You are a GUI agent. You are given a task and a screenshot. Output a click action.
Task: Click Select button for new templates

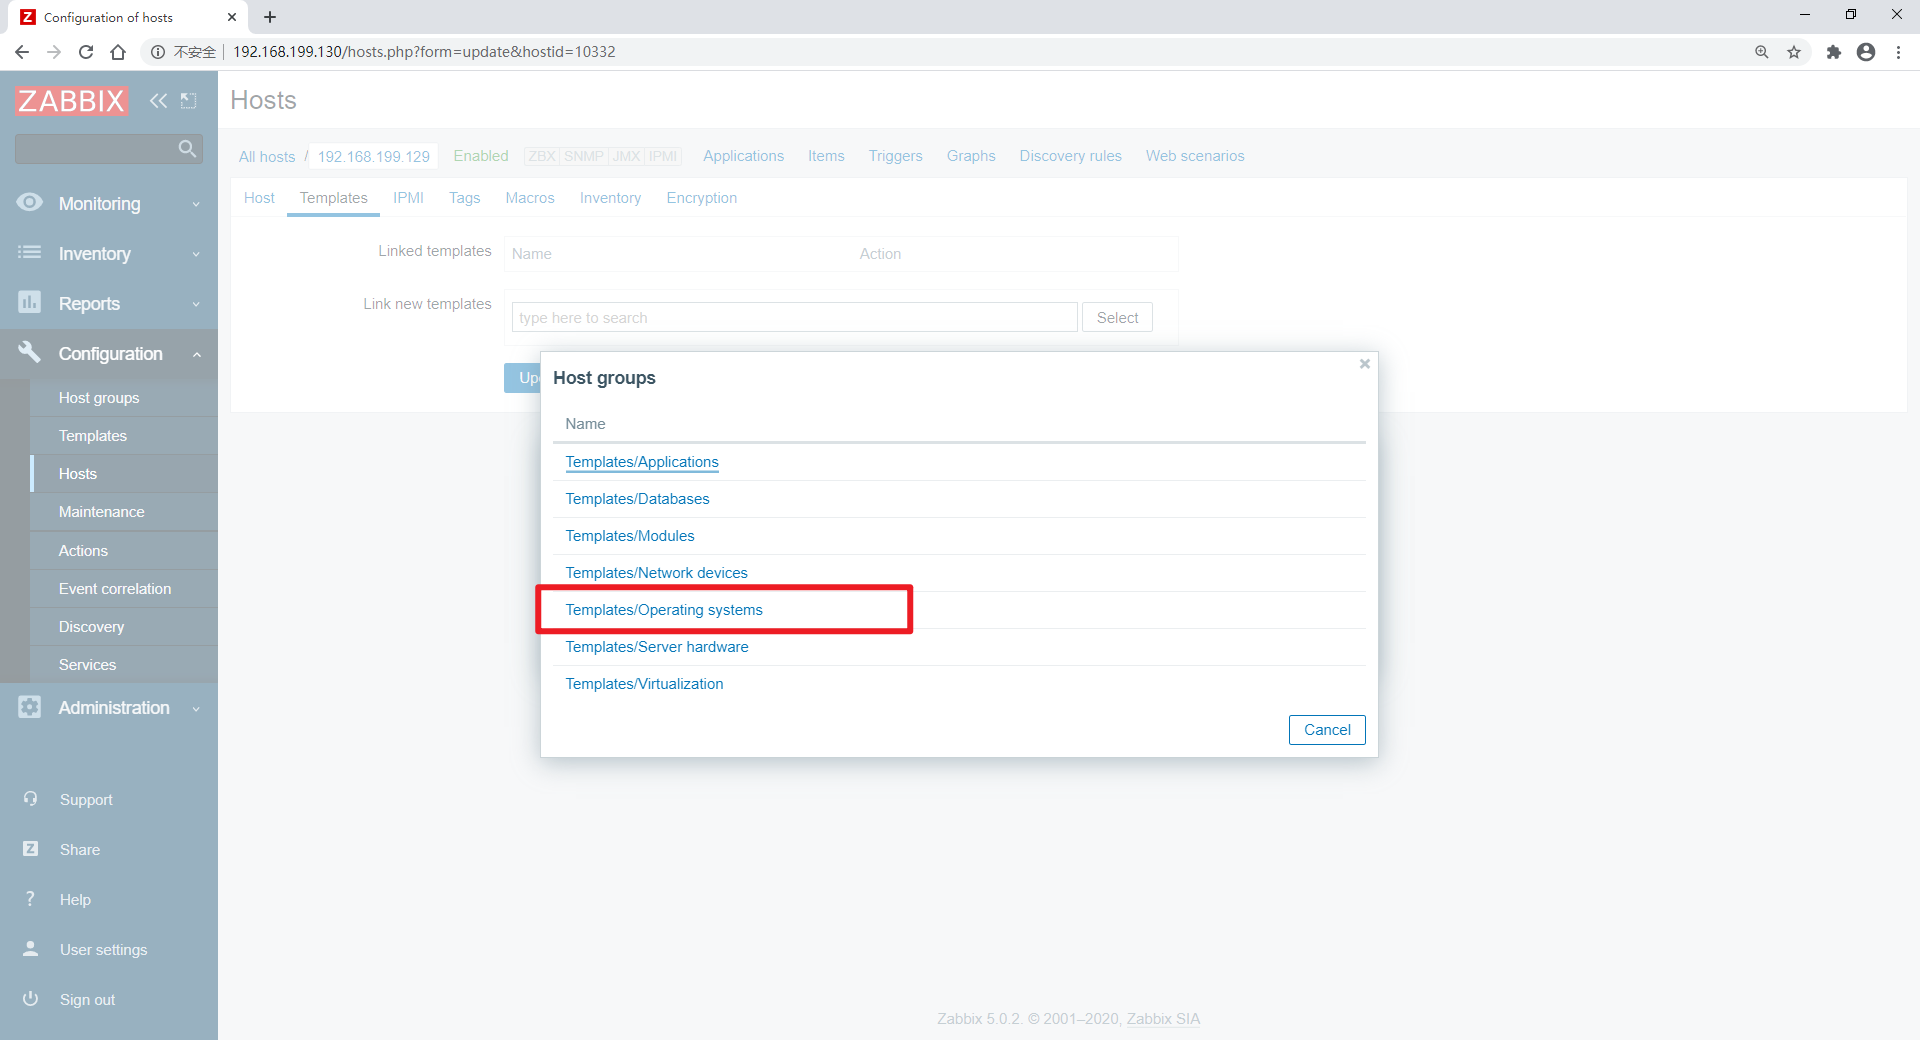1117,318
